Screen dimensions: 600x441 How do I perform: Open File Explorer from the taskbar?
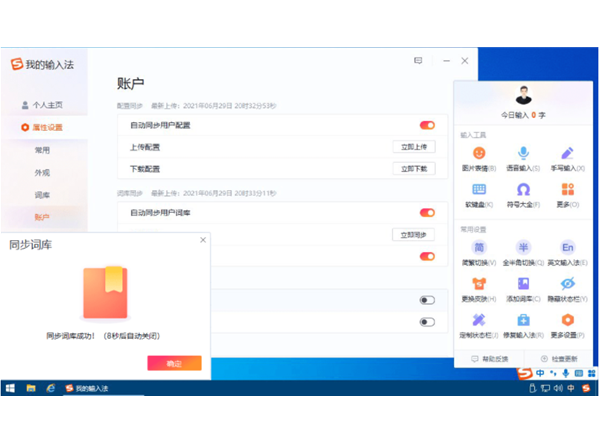(x=31, y=388)
